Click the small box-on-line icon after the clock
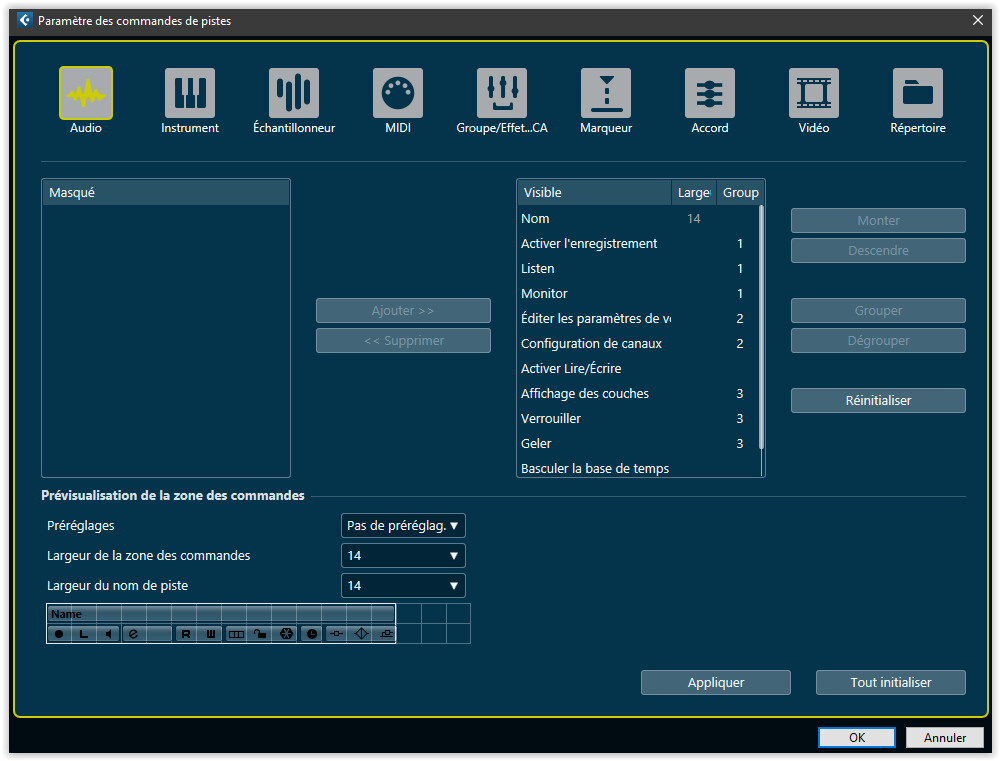Viewport: 1000px width, 761px height. coord(336,633)
